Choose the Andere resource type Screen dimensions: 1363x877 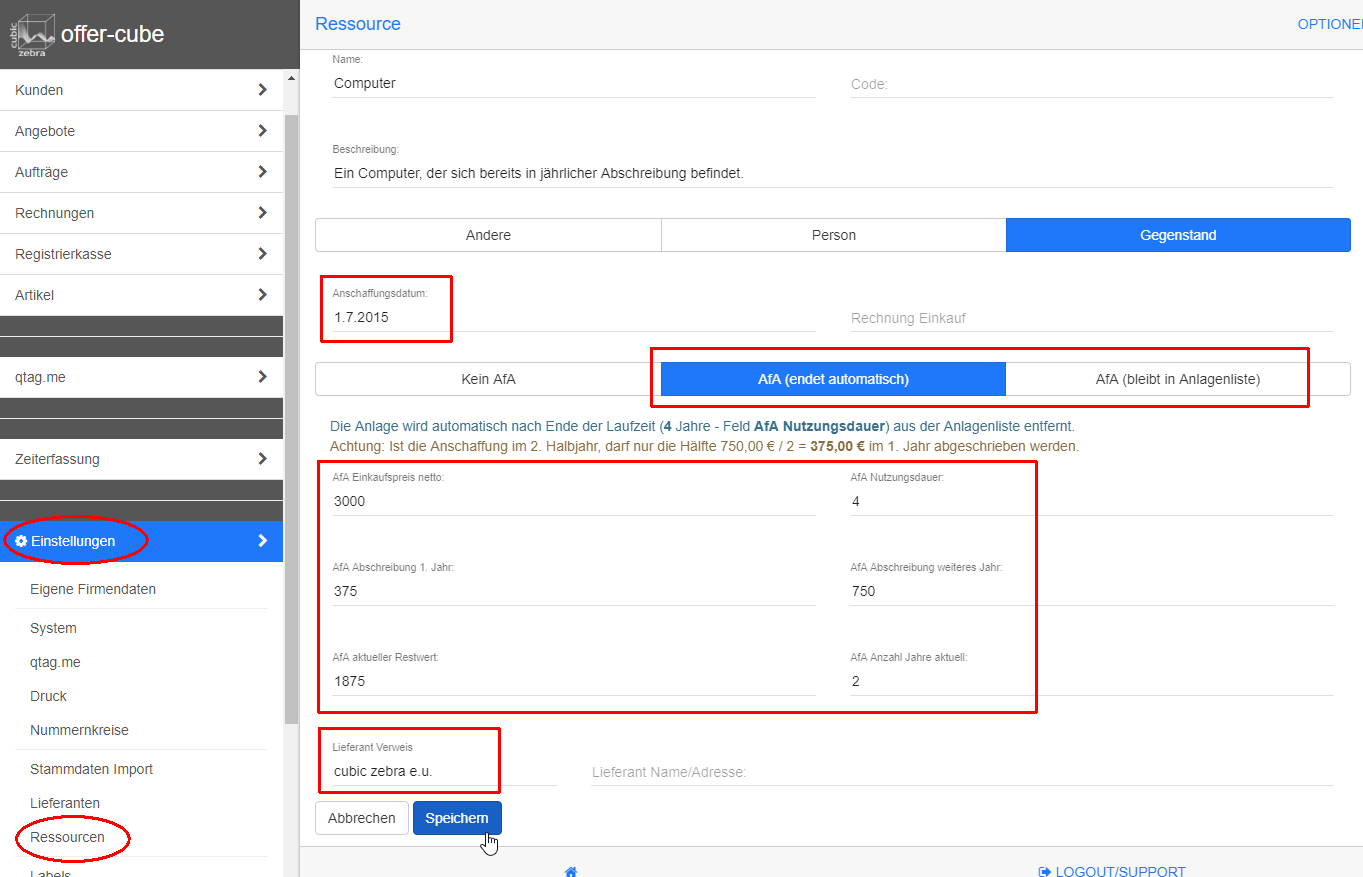coord(488,235)
